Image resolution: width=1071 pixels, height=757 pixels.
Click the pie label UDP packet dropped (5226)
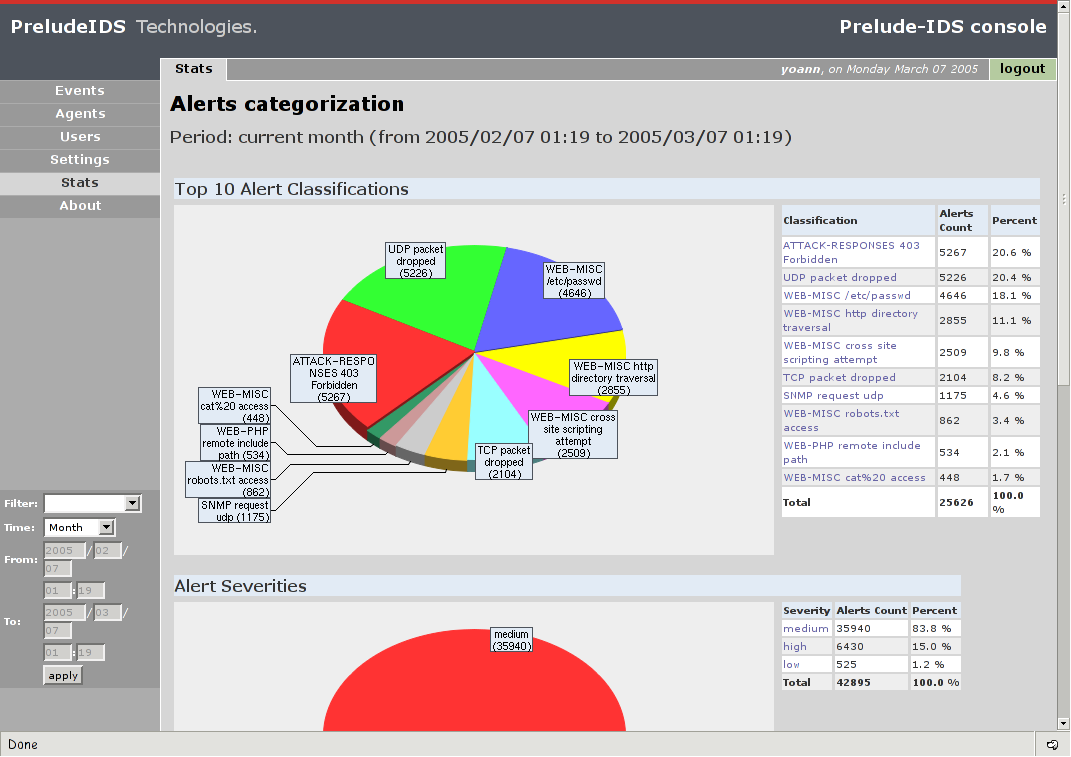(x=415, y=261)
